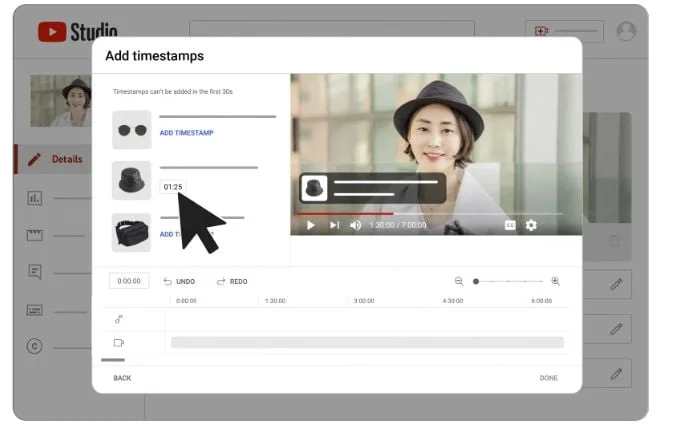Select the 01:25 timestamp field for the hat

[x=172, y=186]
